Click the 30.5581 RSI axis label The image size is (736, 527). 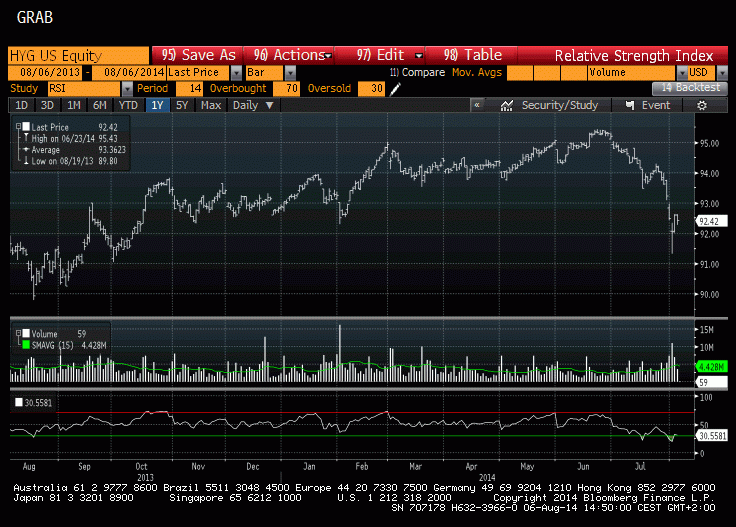(x=712, y=436)
